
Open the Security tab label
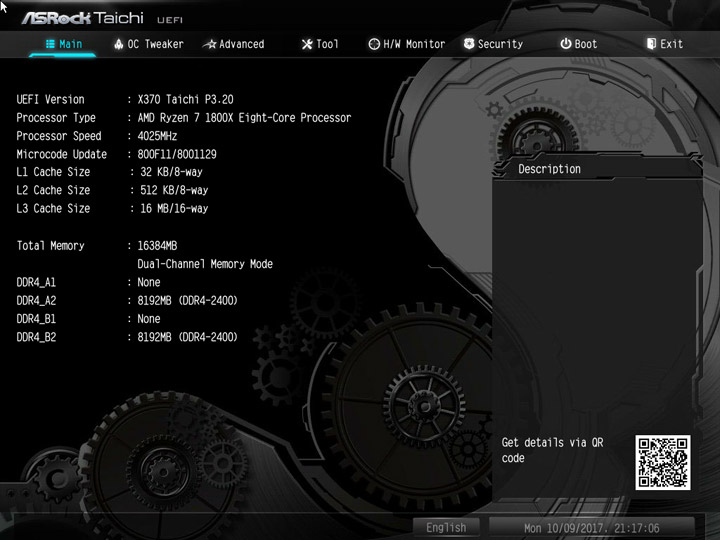tap(501, 44)
